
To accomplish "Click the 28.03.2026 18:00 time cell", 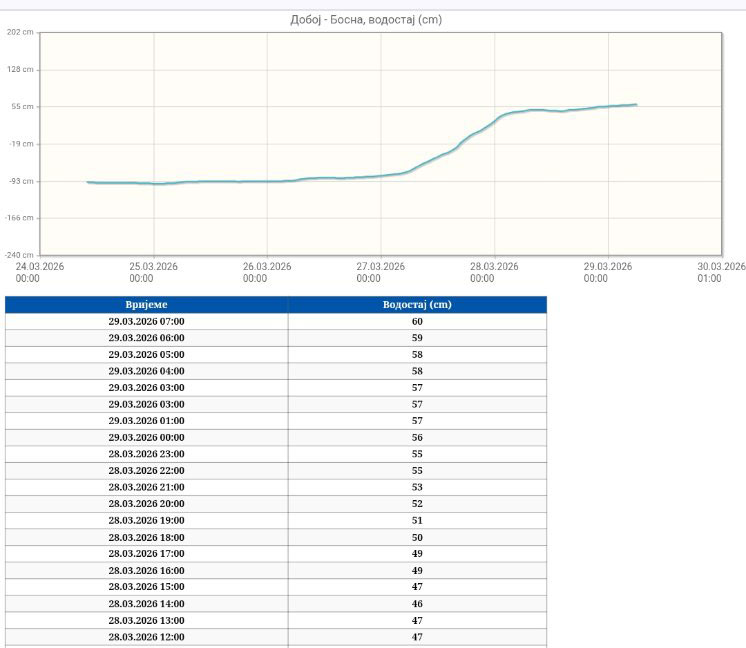I will tap(146, 537).
